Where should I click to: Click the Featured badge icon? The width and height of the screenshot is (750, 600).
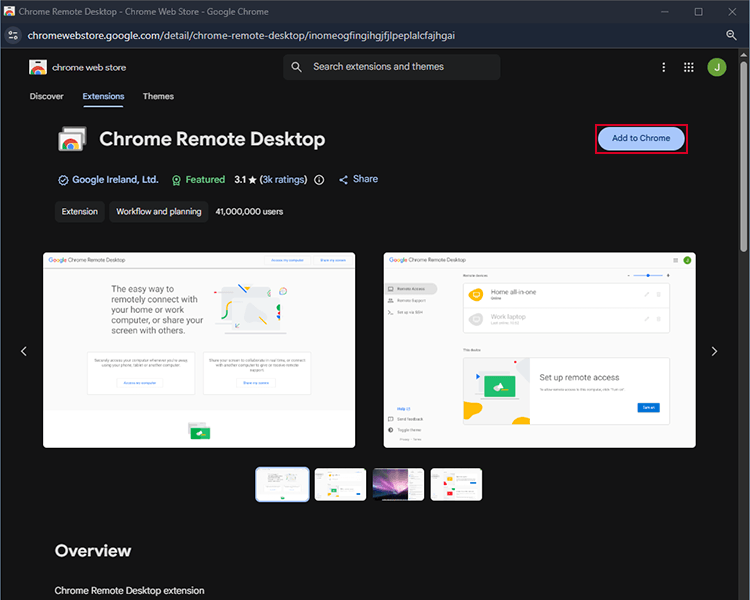point(176,180)
